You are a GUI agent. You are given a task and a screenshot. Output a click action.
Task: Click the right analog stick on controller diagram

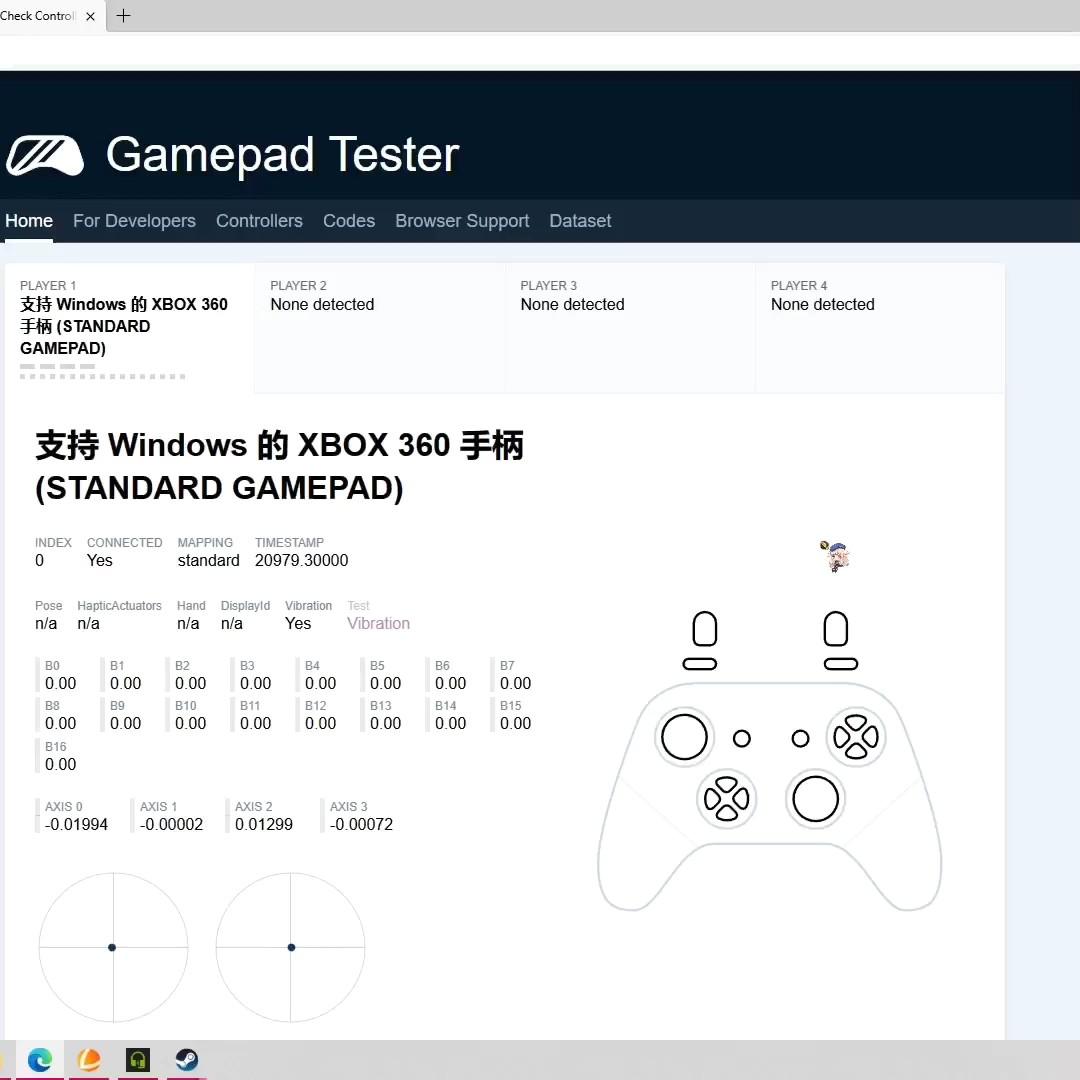pyautogui.click(x=815, y=799)
